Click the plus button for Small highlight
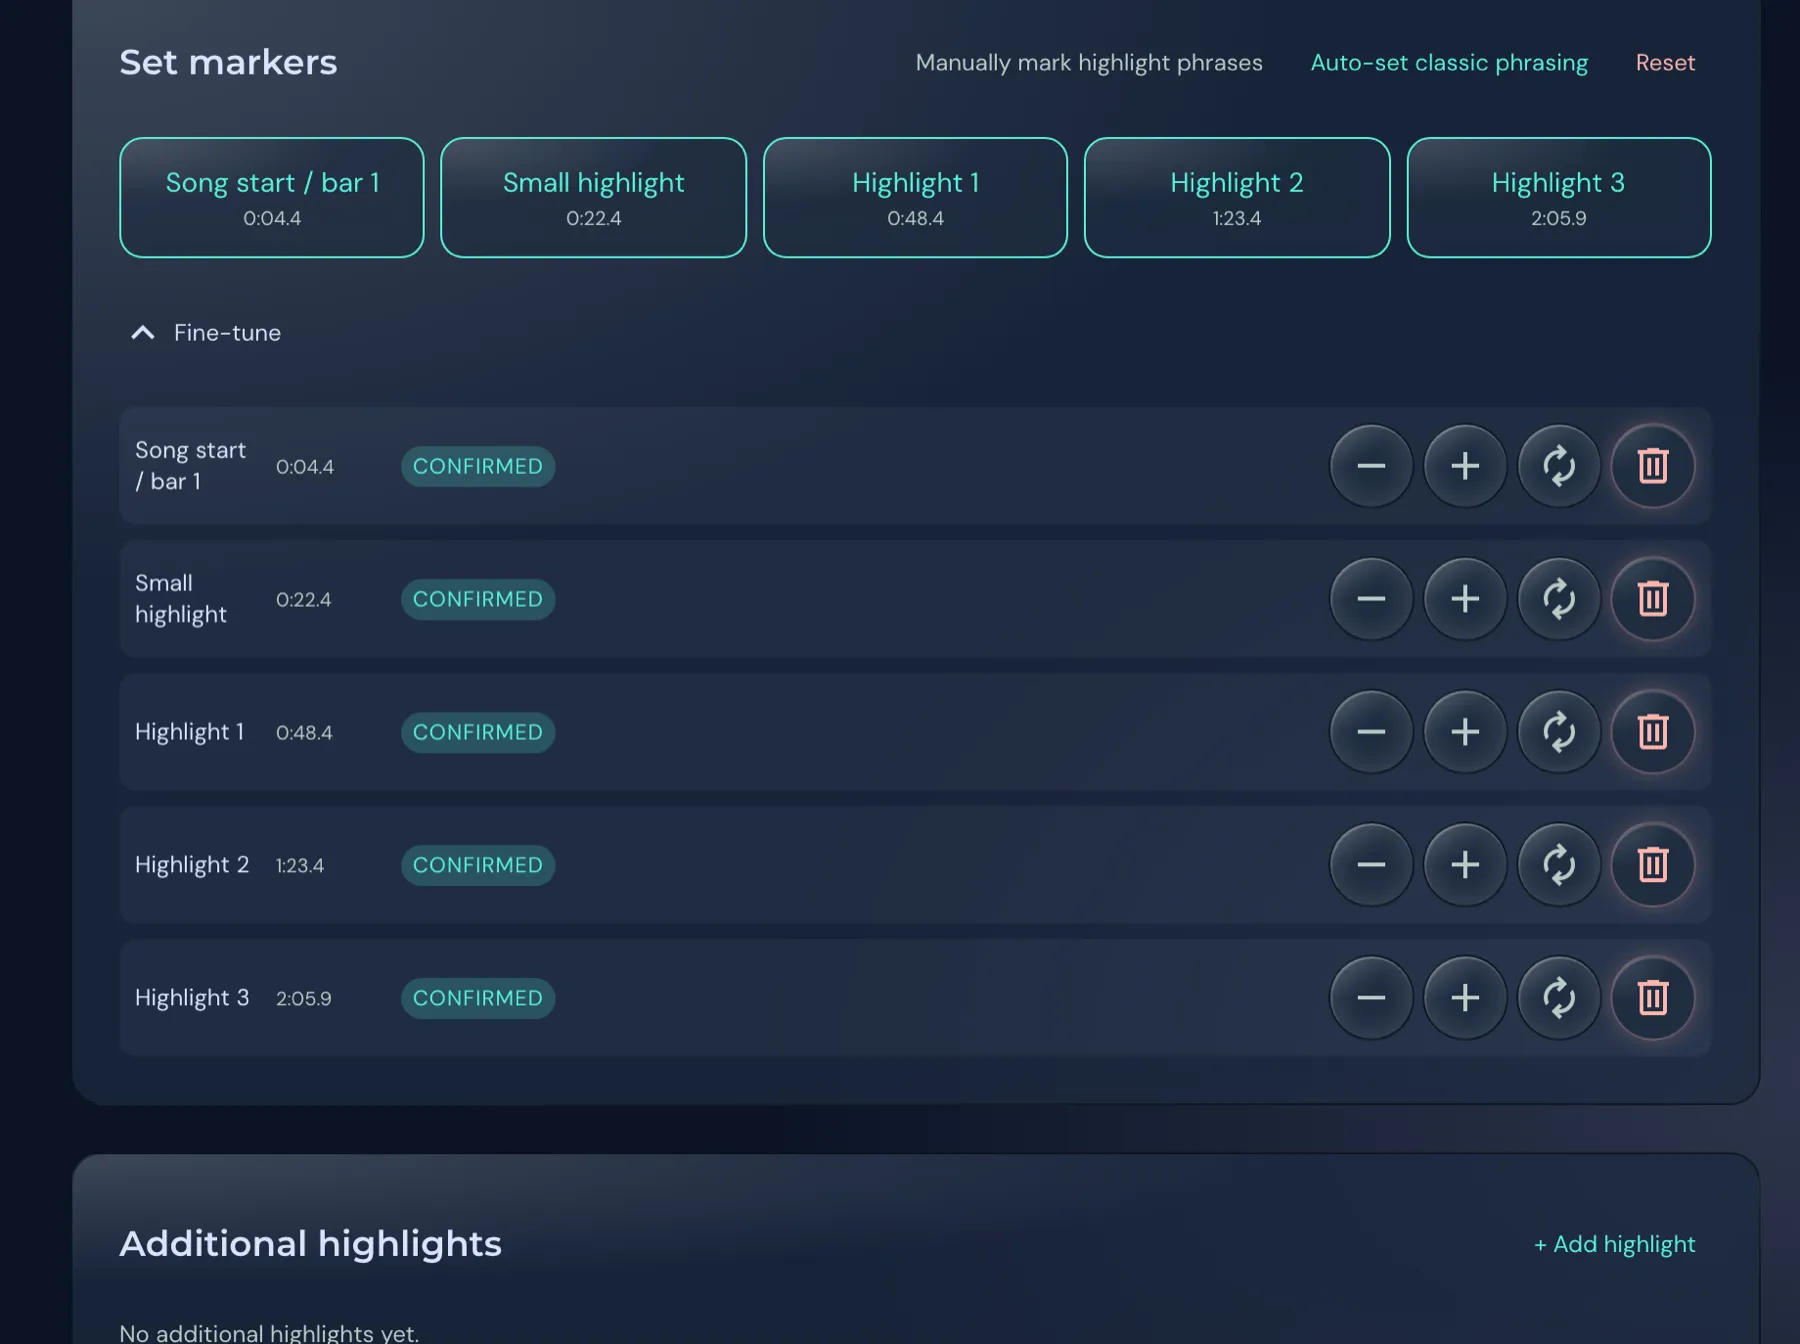The height and width of the screenshot is (1344, 1800). pos(1465,599)
